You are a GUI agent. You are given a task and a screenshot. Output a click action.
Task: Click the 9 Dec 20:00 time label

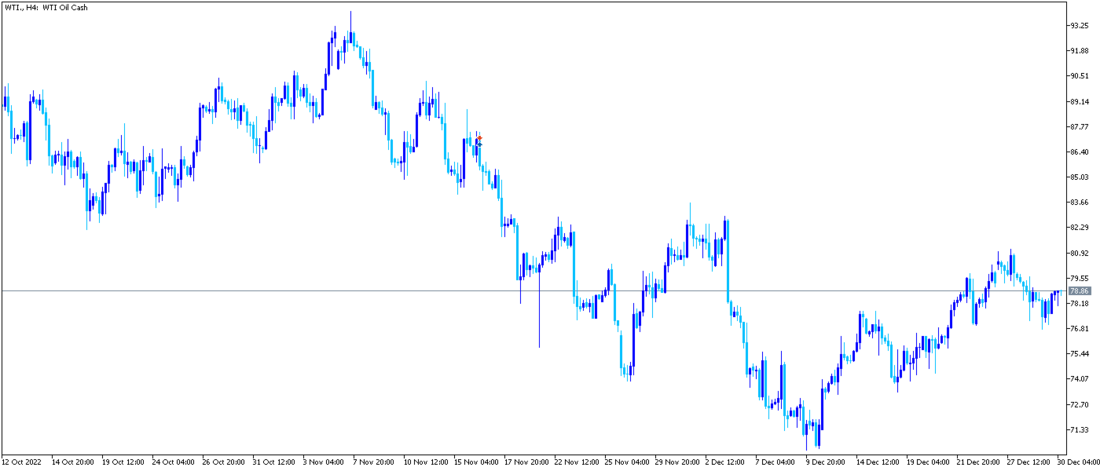tap(827, 462)
